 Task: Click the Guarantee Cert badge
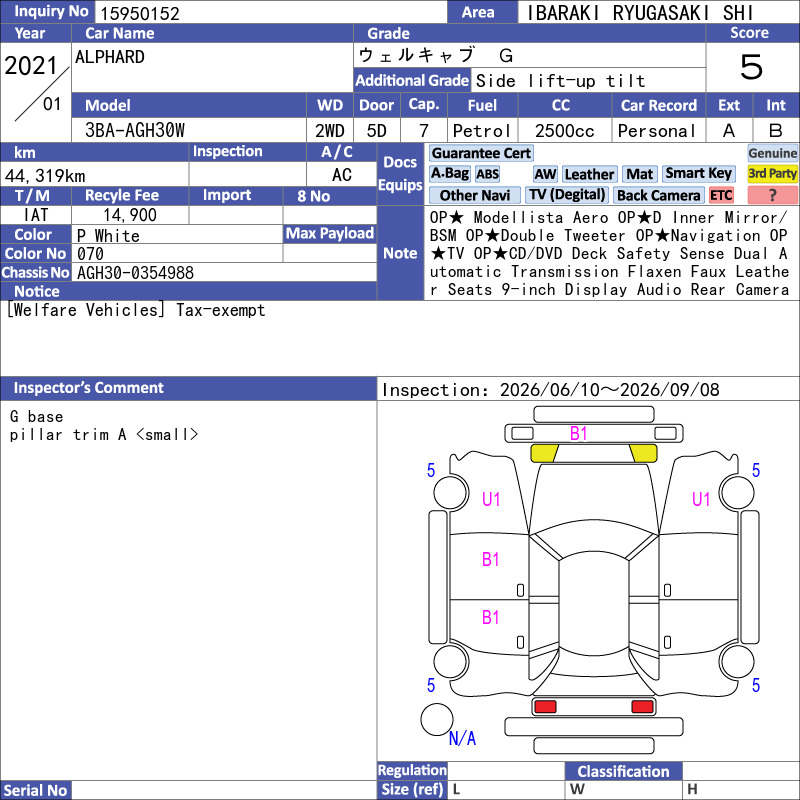tap(481, 153)
